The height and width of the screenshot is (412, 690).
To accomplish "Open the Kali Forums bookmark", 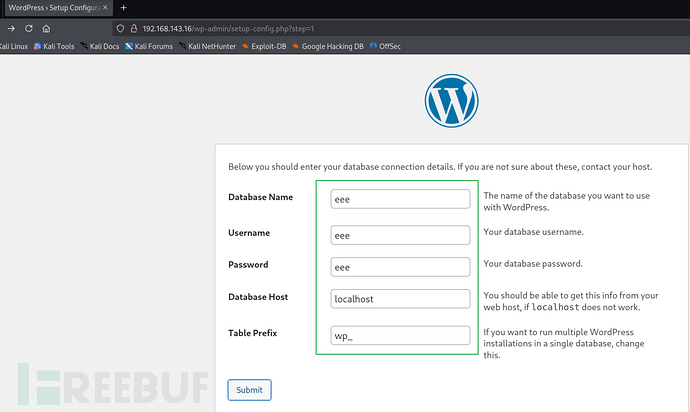I will (149, 46).
